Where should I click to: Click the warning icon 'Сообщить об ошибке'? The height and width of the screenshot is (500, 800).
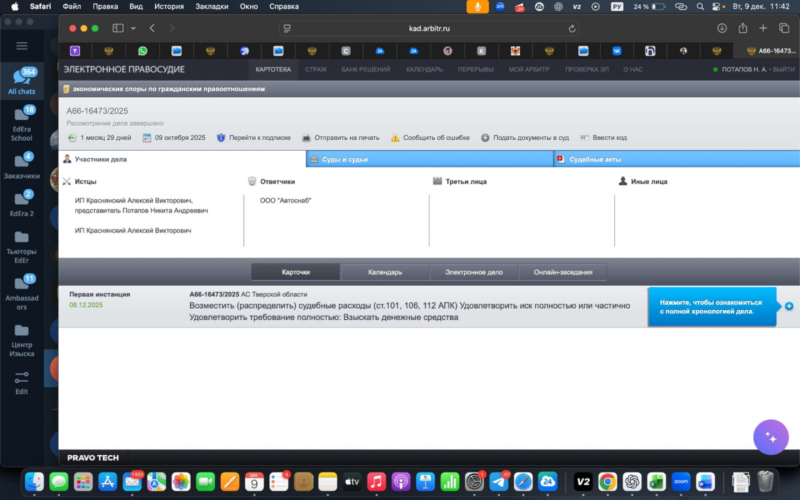point(395,137)
